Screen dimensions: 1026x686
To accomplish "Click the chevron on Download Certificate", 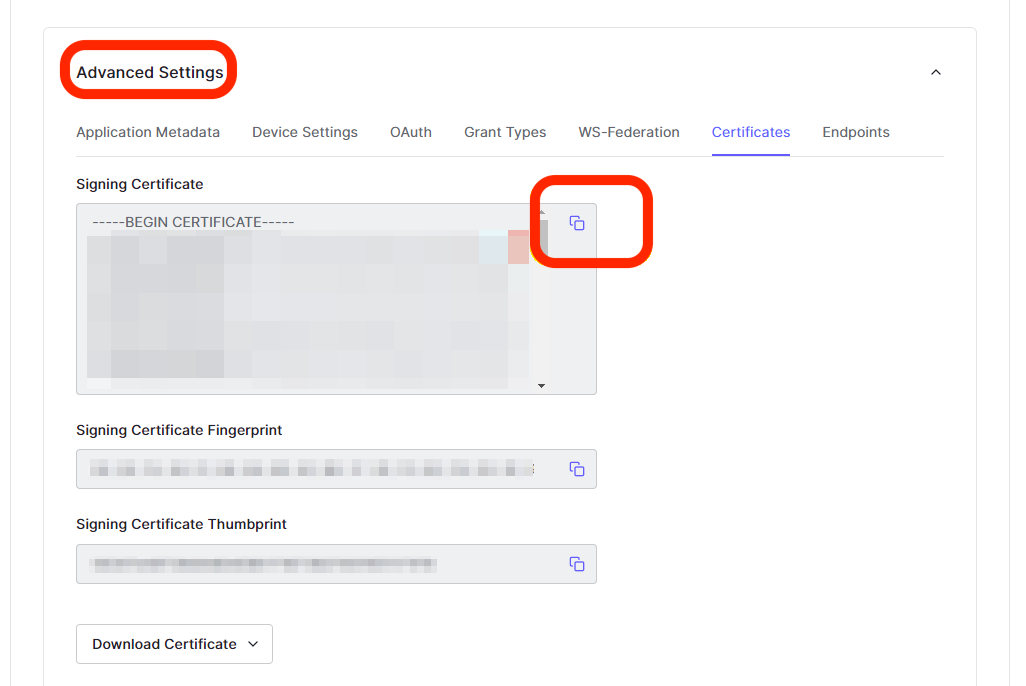I will click(253, 644).
